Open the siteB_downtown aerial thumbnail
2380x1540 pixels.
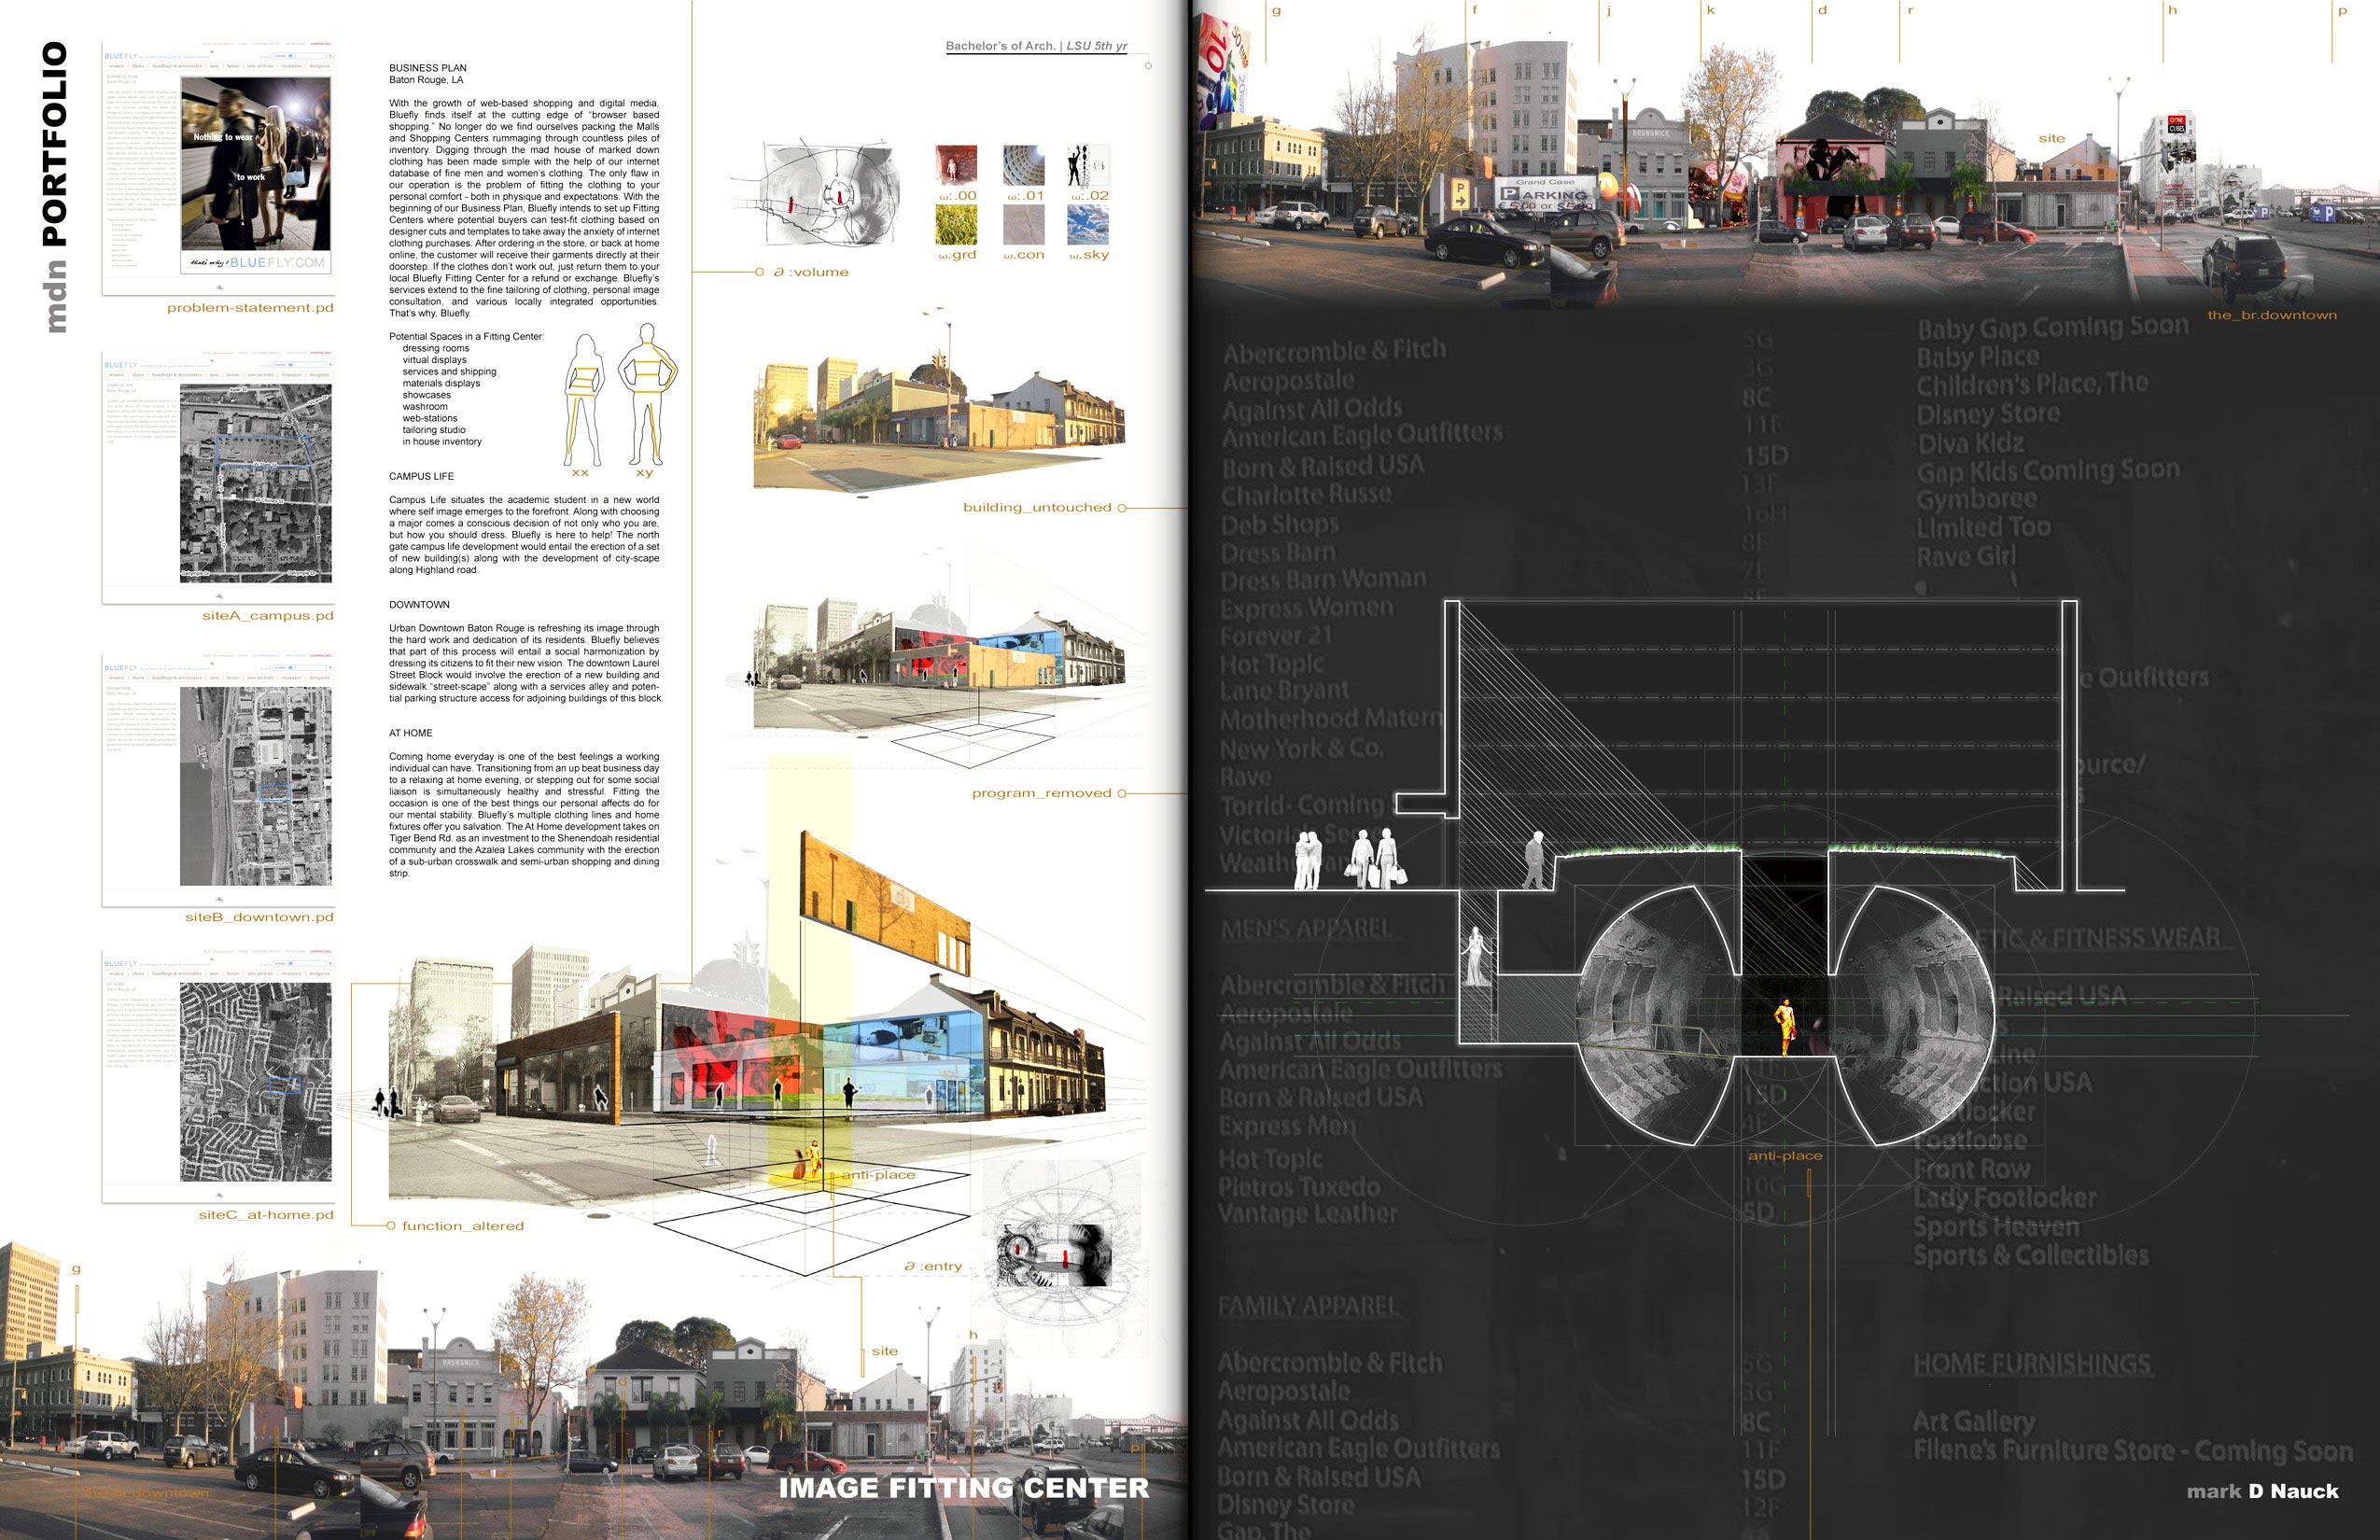click(218, 780)
